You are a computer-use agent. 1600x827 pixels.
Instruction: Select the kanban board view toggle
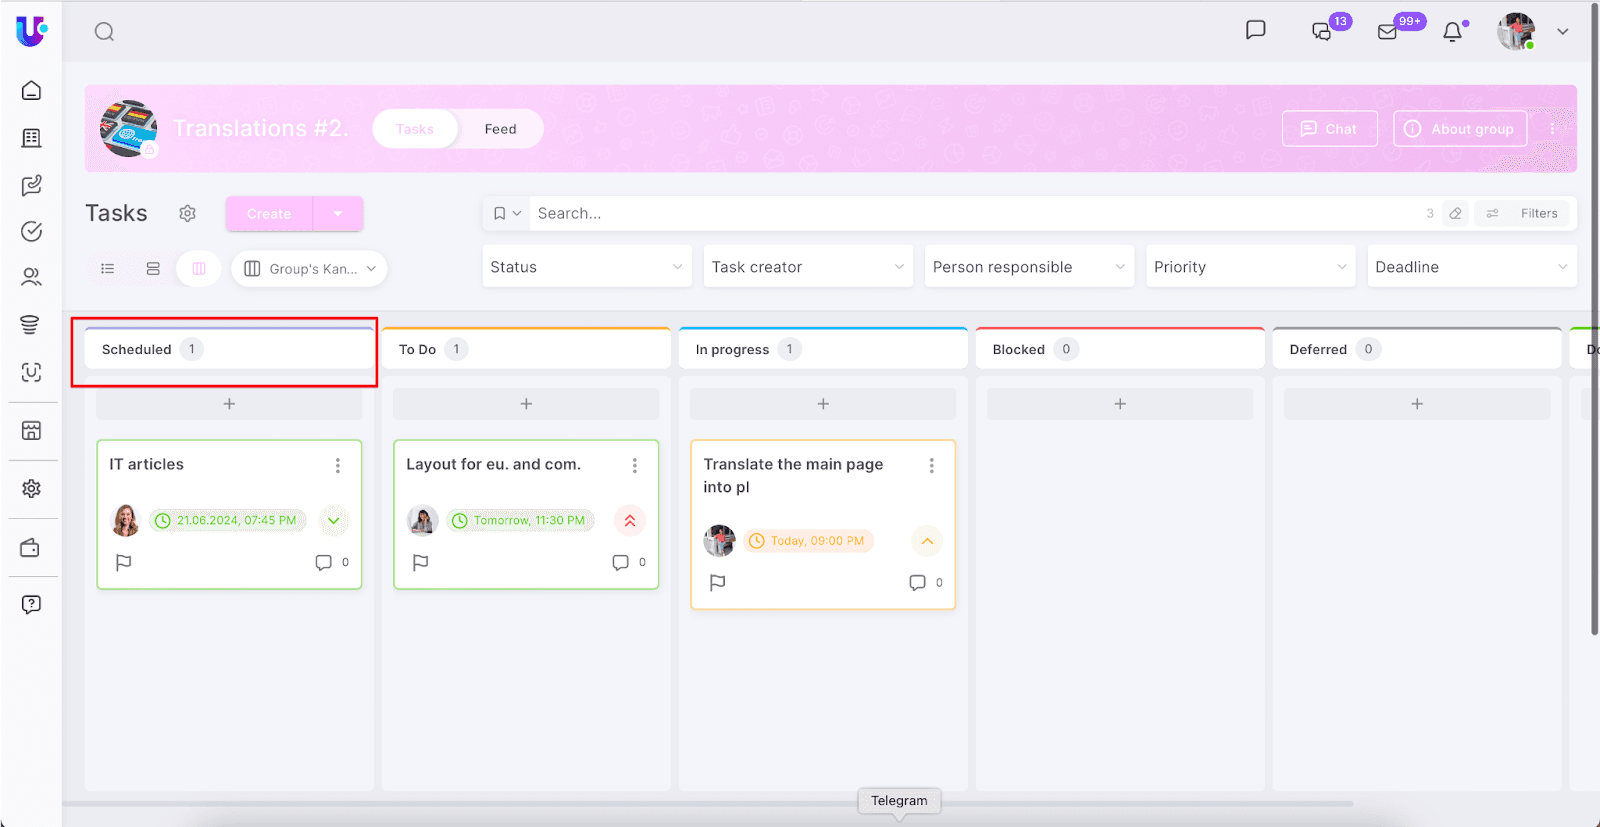coord(199,268)
